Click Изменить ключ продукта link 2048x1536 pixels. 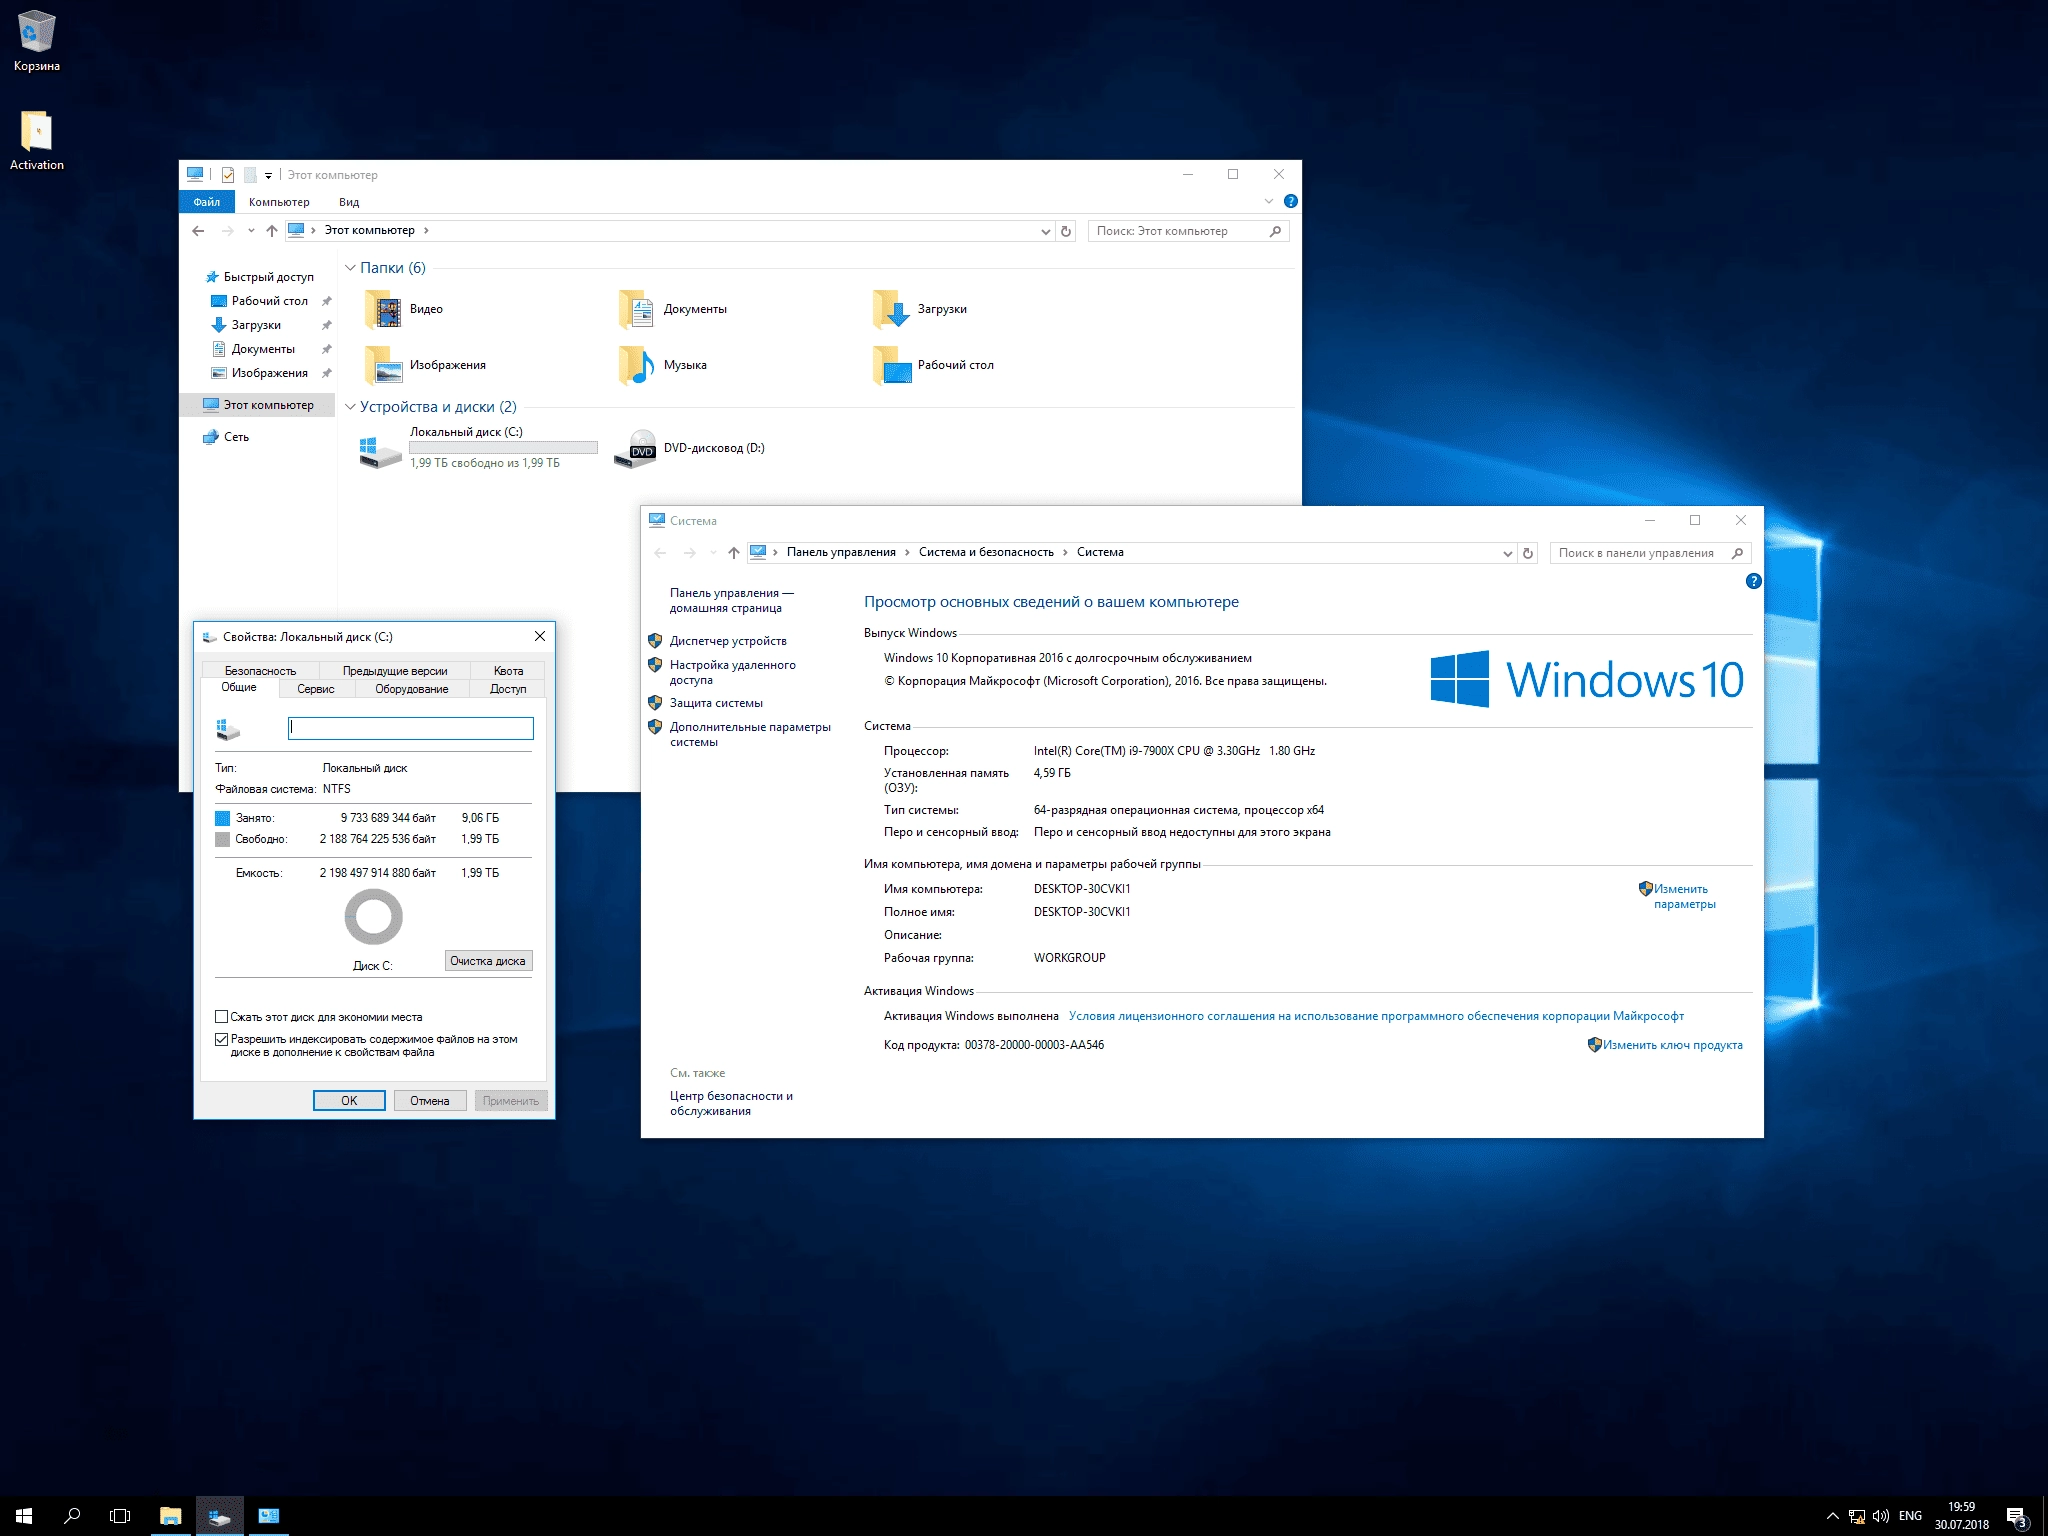1672,1045
